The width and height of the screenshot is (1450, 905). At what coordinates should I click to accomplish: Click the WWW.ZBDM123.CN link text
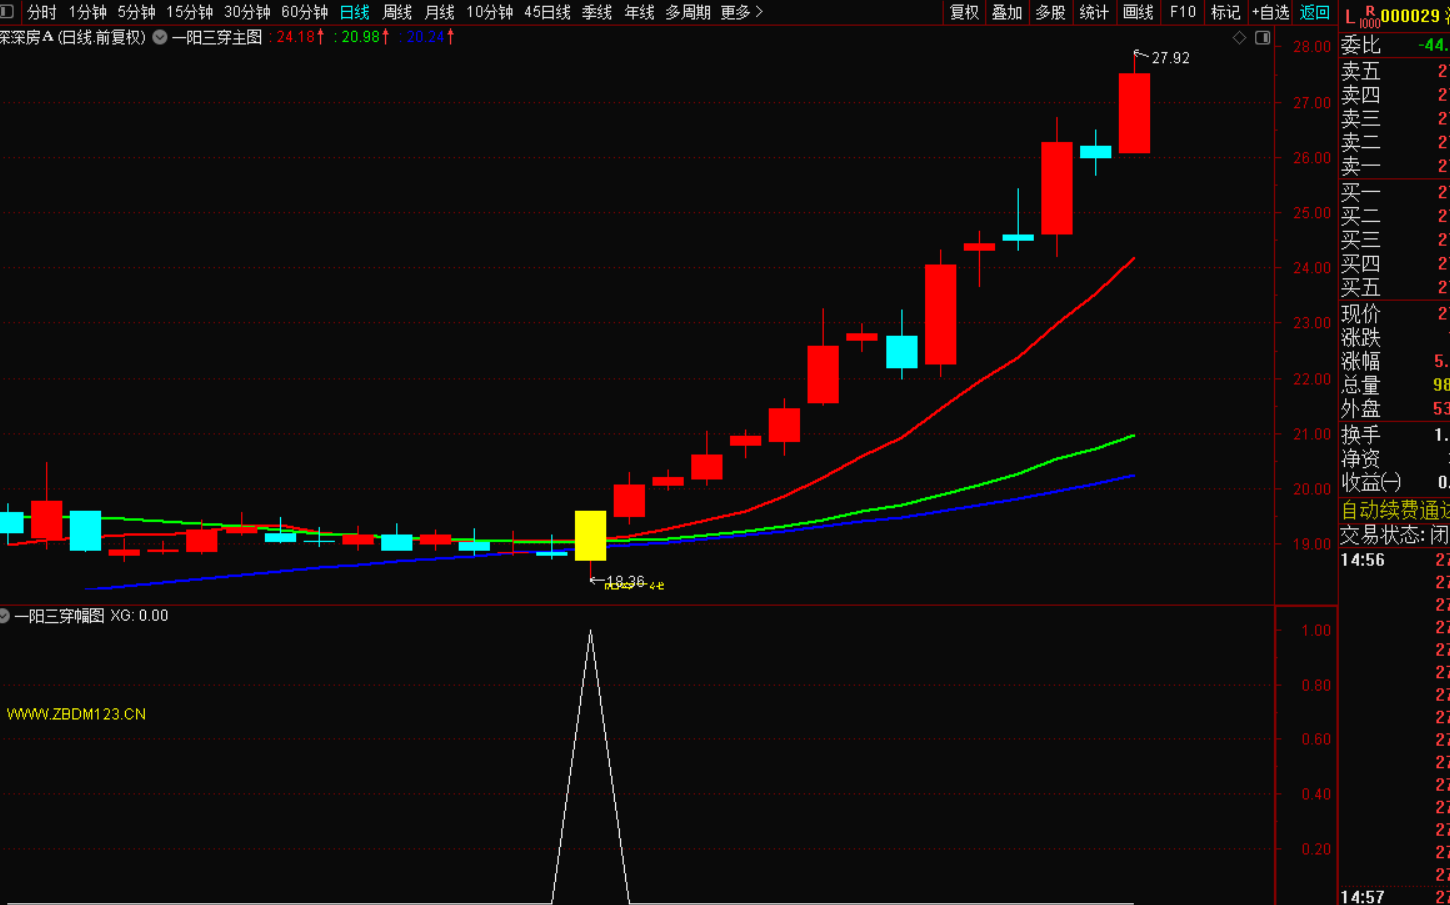click(x=76, y=714)
